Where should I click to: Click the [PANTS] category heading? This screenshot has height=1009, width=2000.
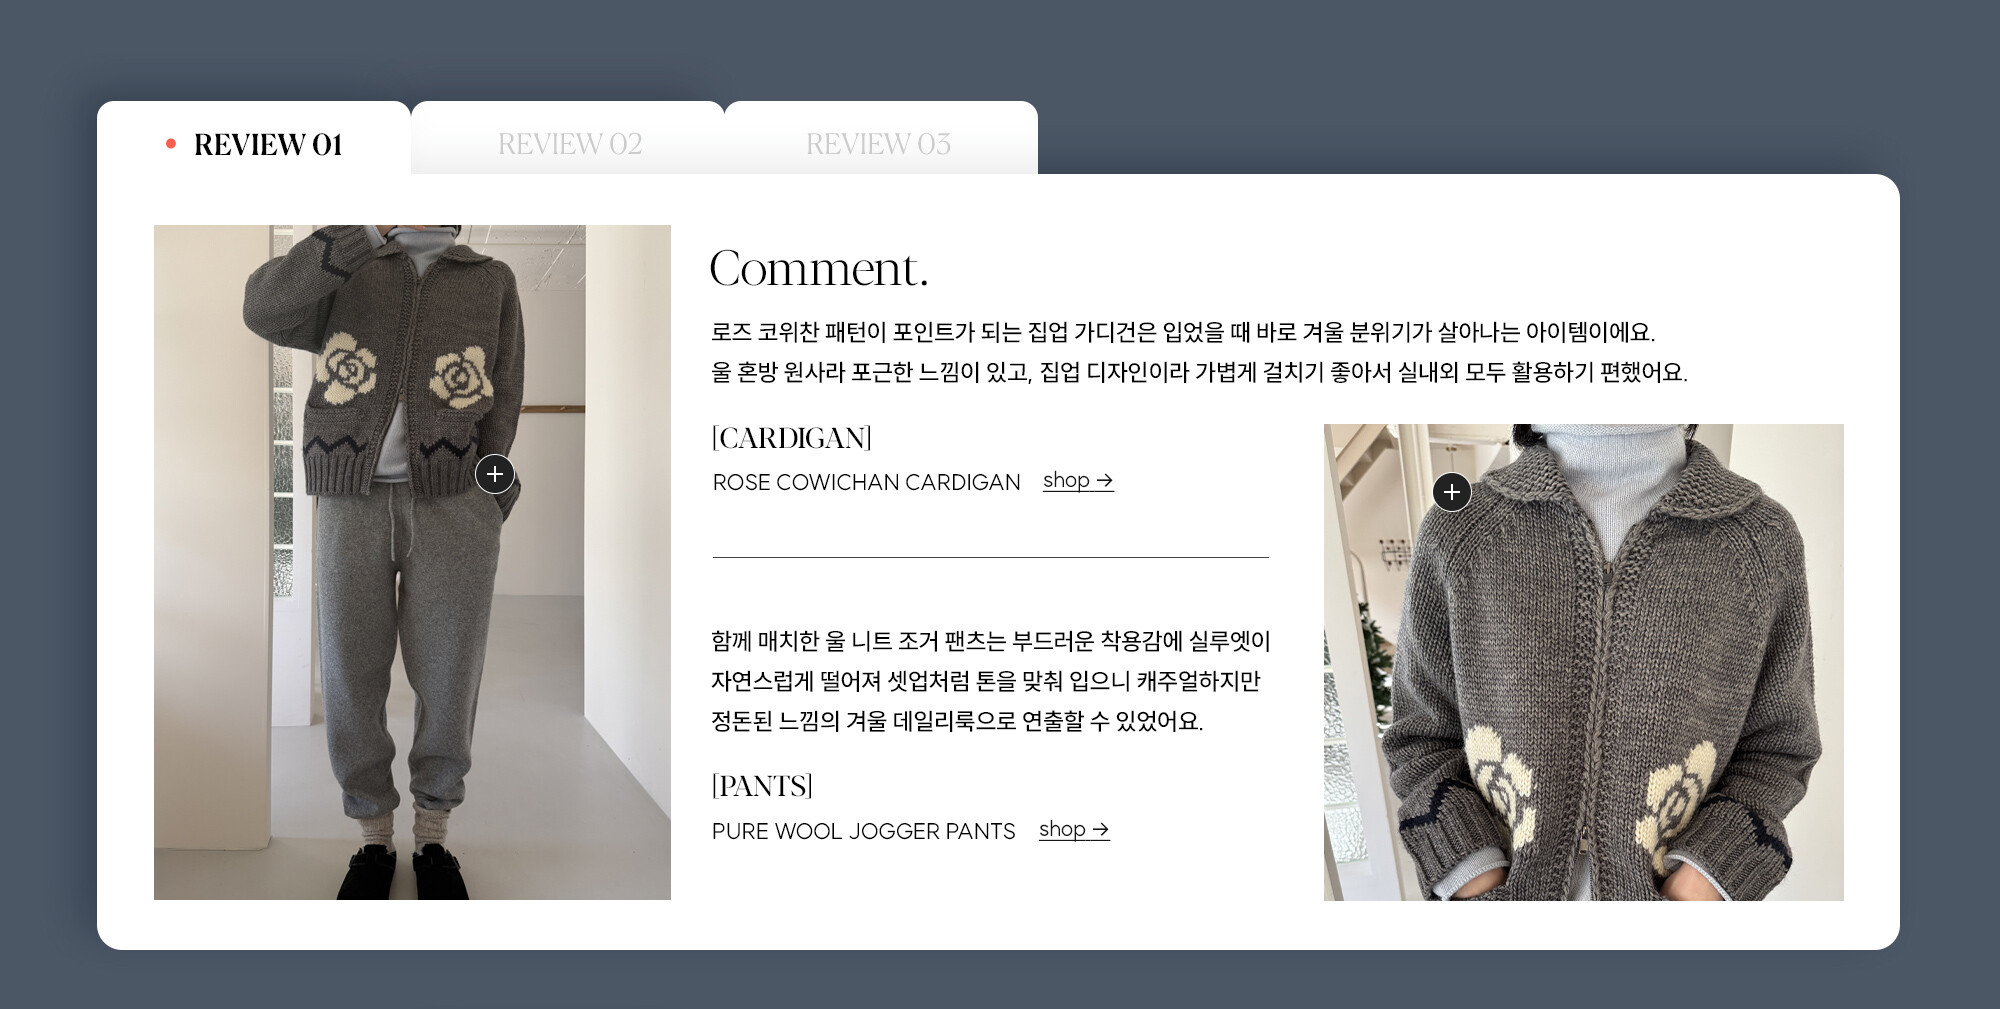point(762,786)
